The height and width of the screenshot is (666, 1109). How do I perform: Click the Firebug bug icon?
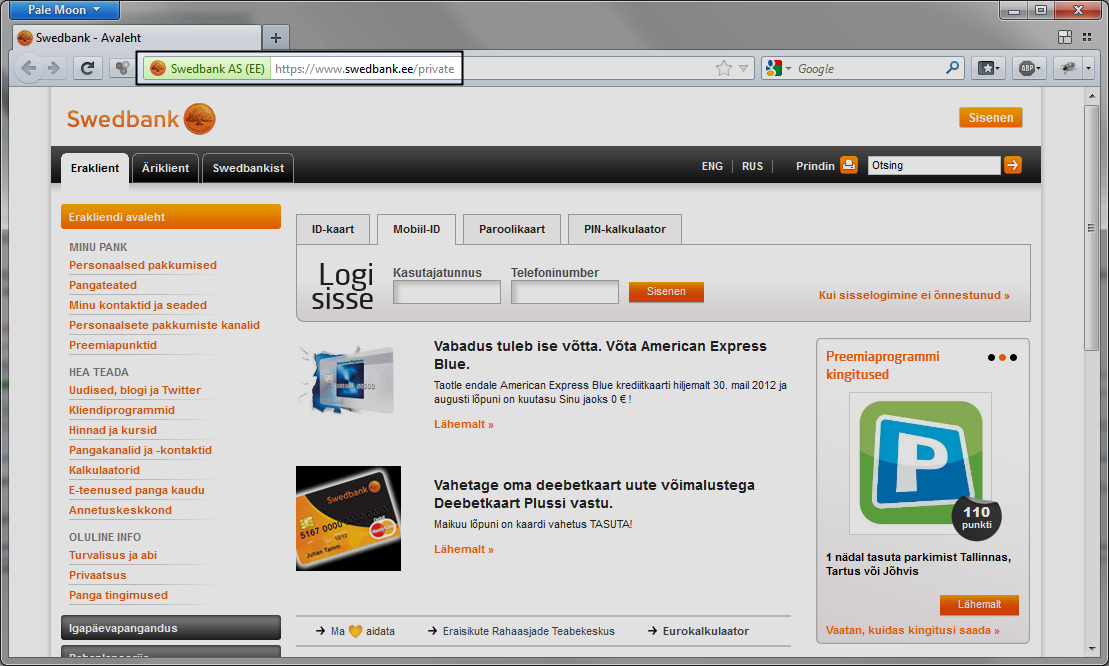tap(1068, 68)
